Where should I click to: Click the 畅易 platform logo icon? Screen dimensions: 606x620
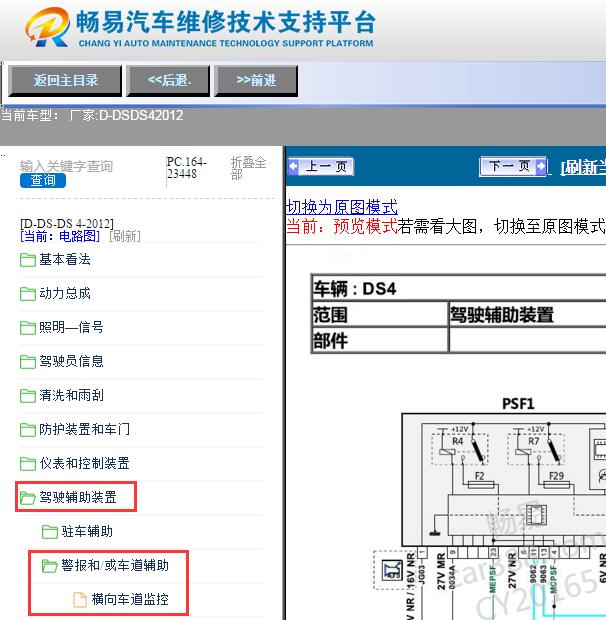pos(47,27)
